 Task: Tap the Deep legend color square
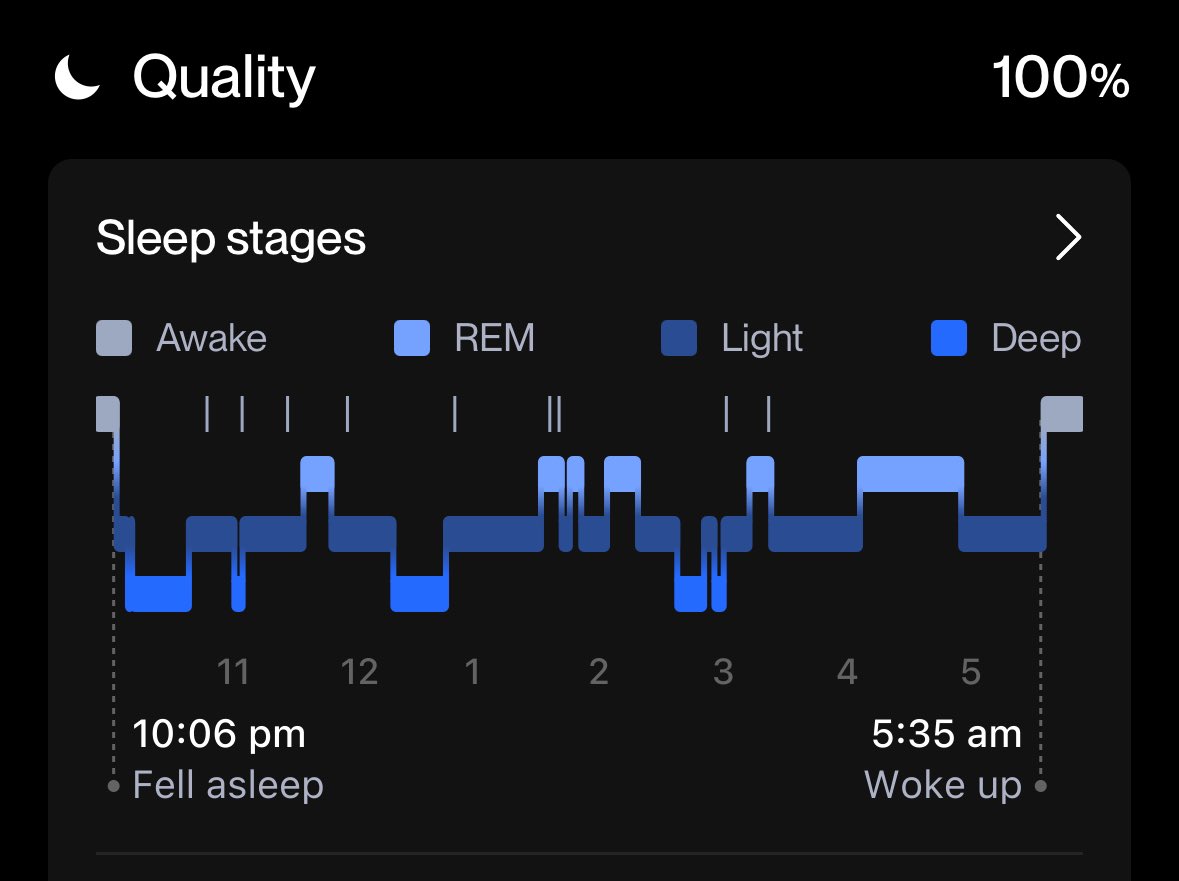(x=949, y=338)
